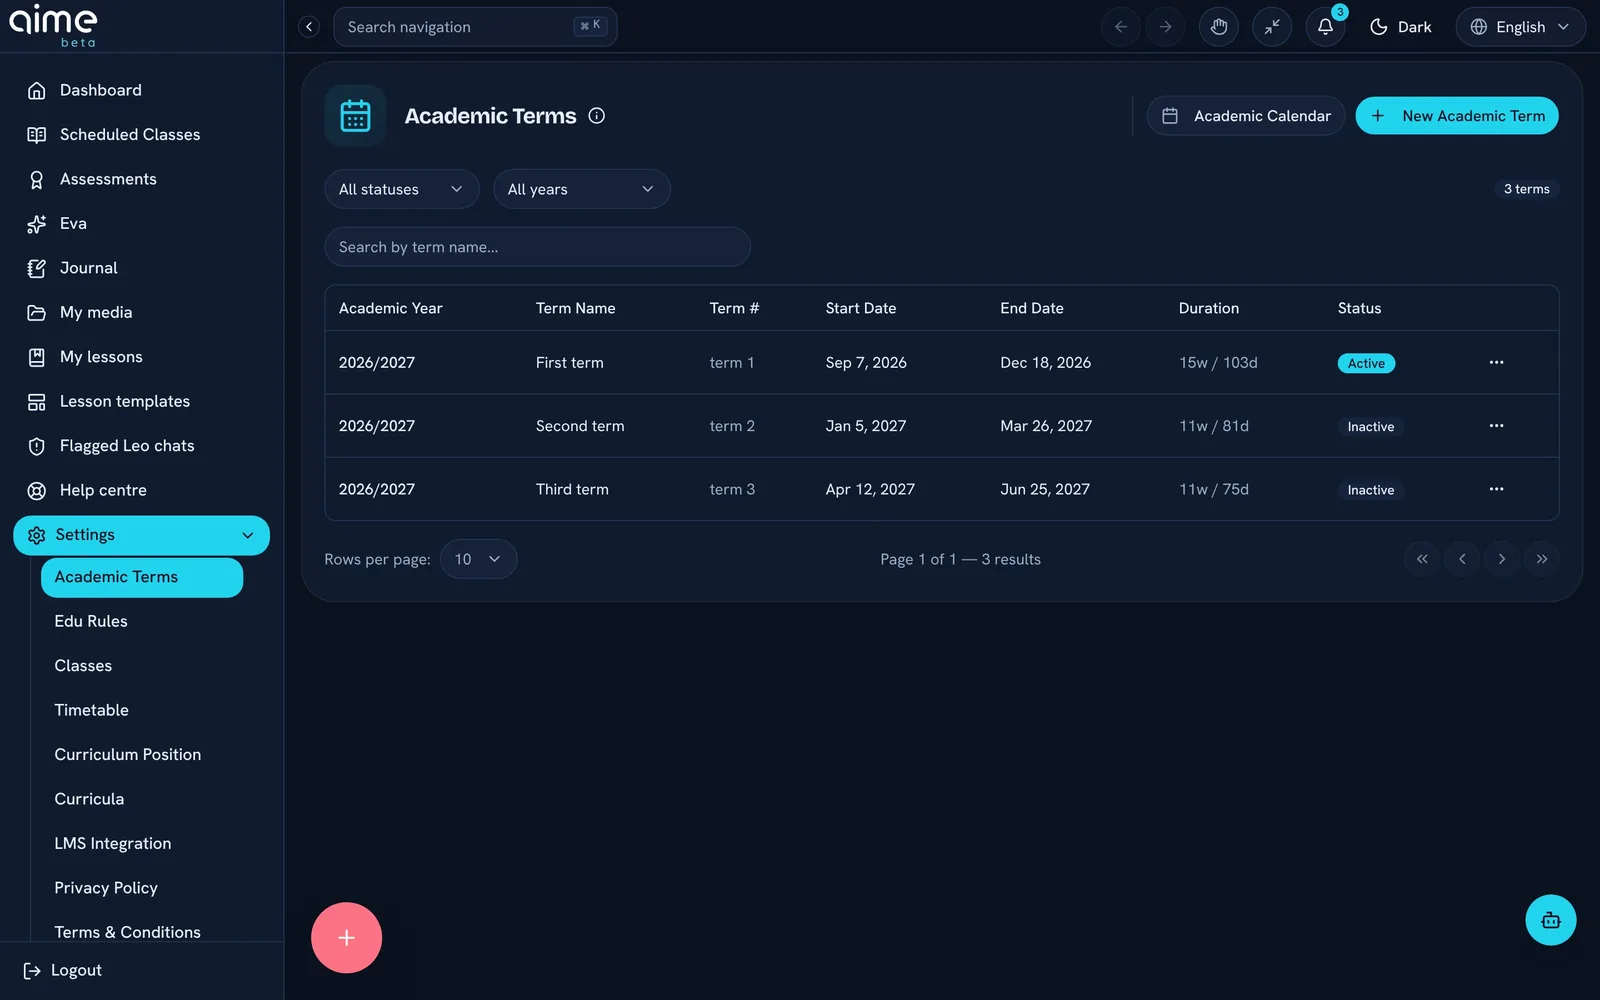The image size is (1600, 1000).
Task: Collapse the Settings menu section
Action: [x=141, y=535]
